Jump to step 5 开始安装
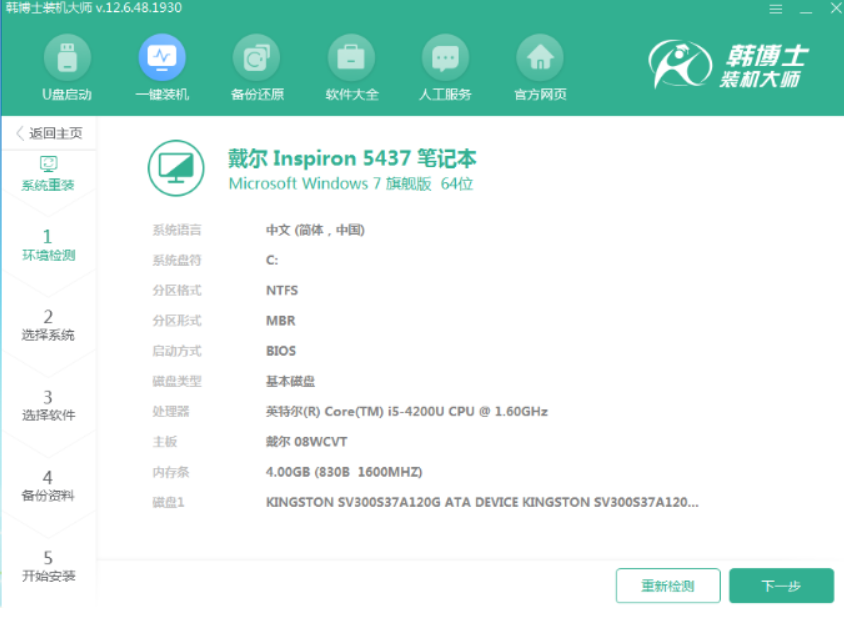 coord(48,566)
